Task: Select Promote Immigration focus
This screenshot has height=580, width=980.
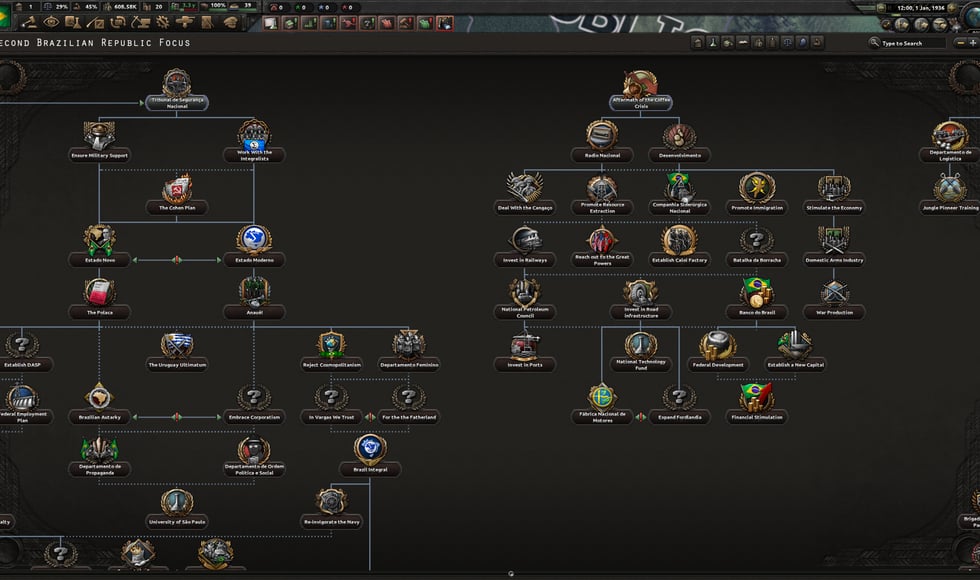Action: point(757,194)
